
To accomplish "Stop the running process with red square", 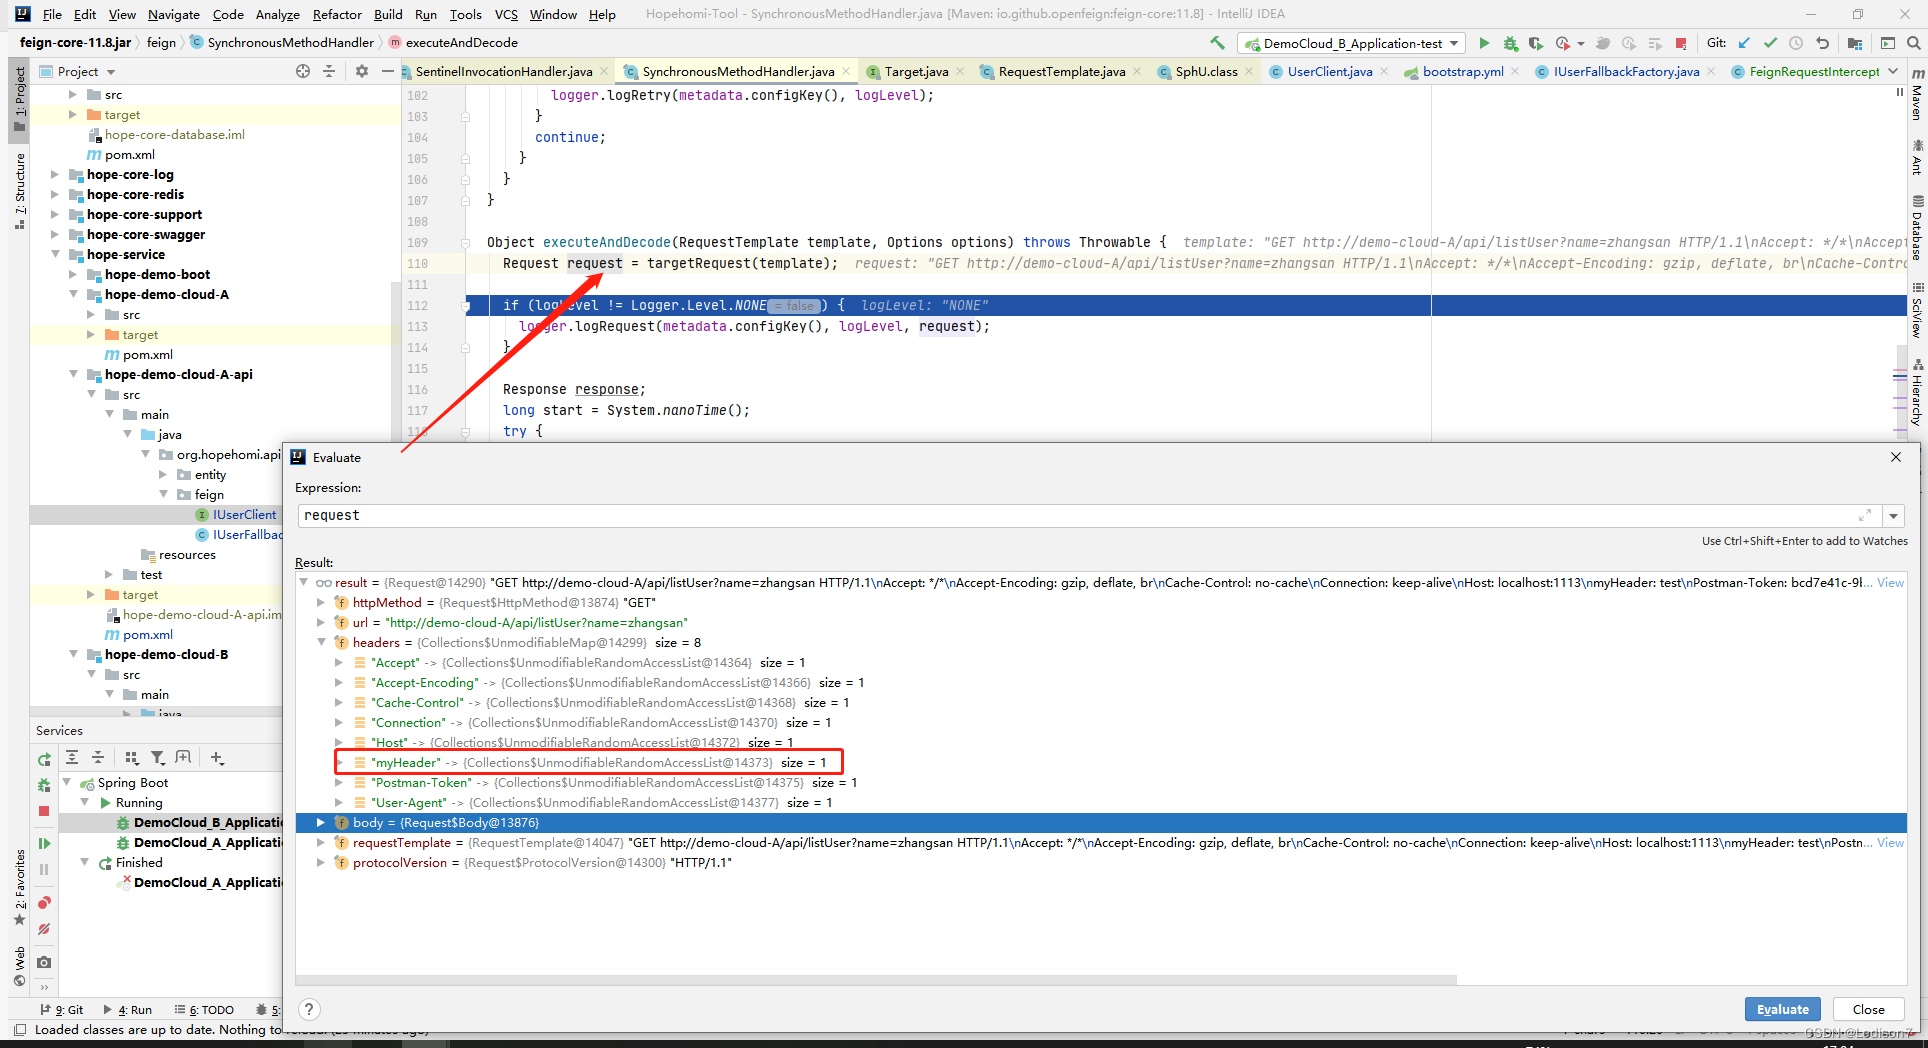I will click(1681, 43).
